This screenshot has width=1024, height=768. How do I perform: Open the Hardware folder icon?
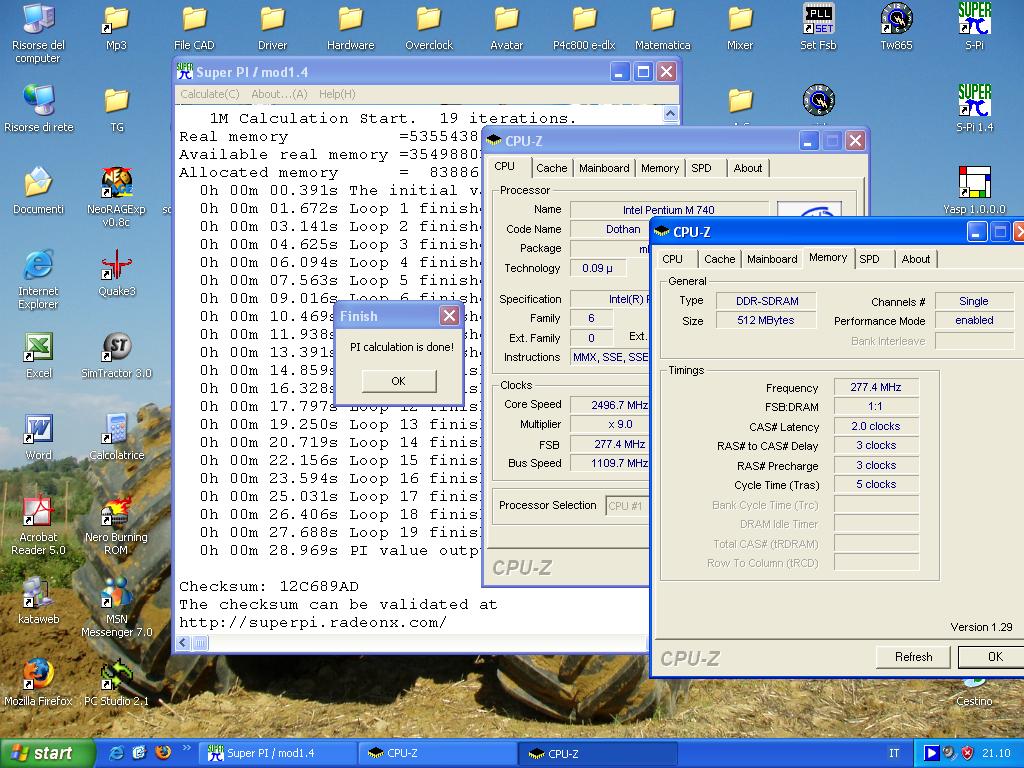351,20
